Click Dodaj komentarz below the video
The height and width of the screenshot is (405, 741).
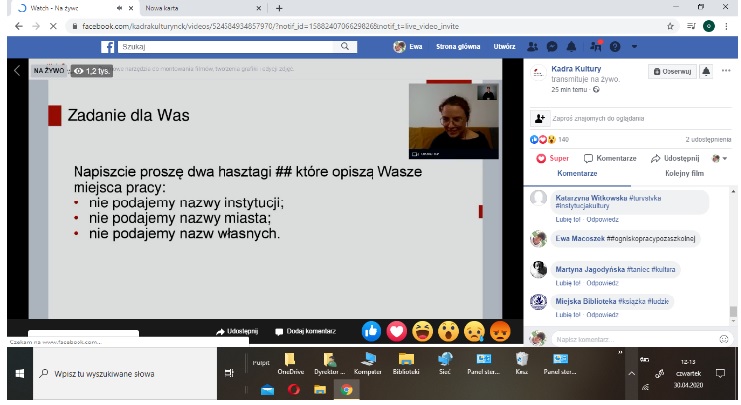(x=308, y=330)
